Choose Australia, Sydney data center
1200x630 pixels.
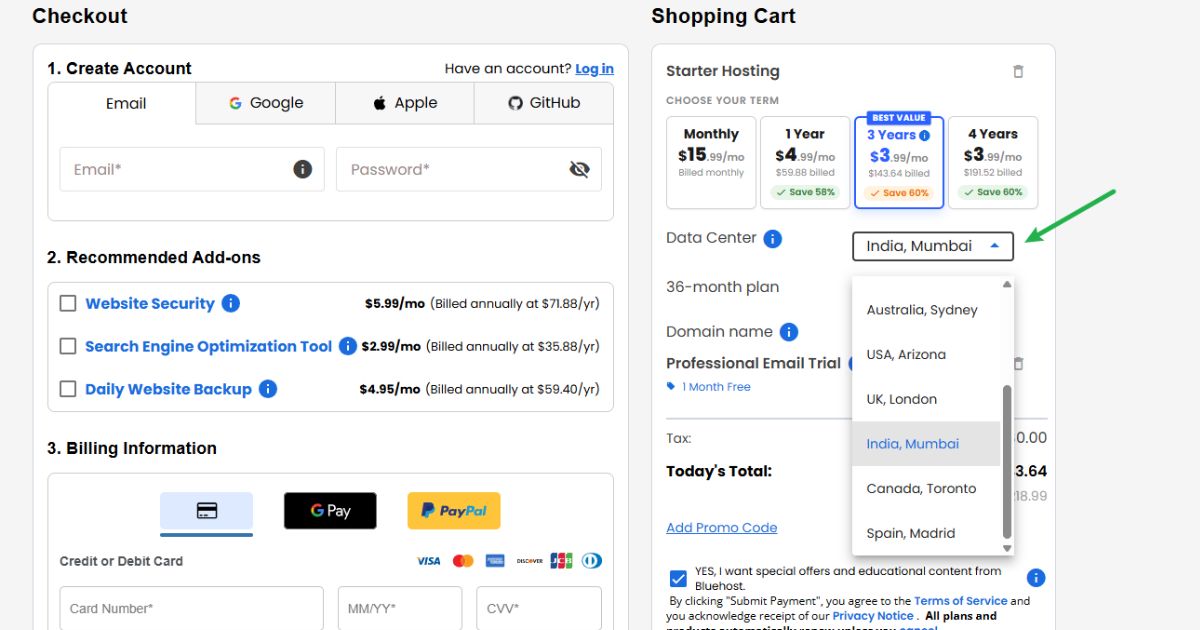pyautogui.click(x=926, y=310)
